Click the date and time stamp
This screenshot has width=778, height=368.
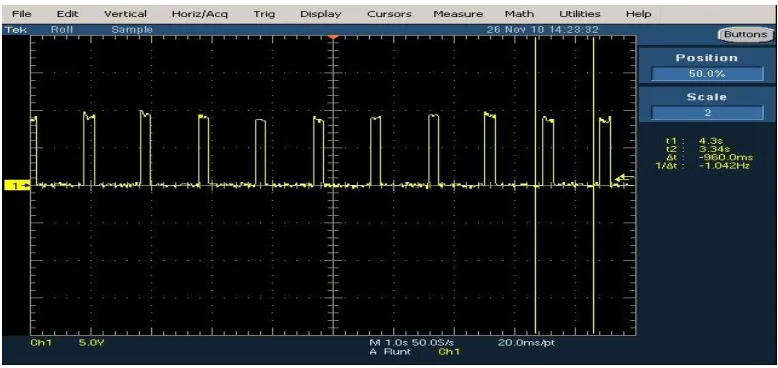[x=542, y=30]
